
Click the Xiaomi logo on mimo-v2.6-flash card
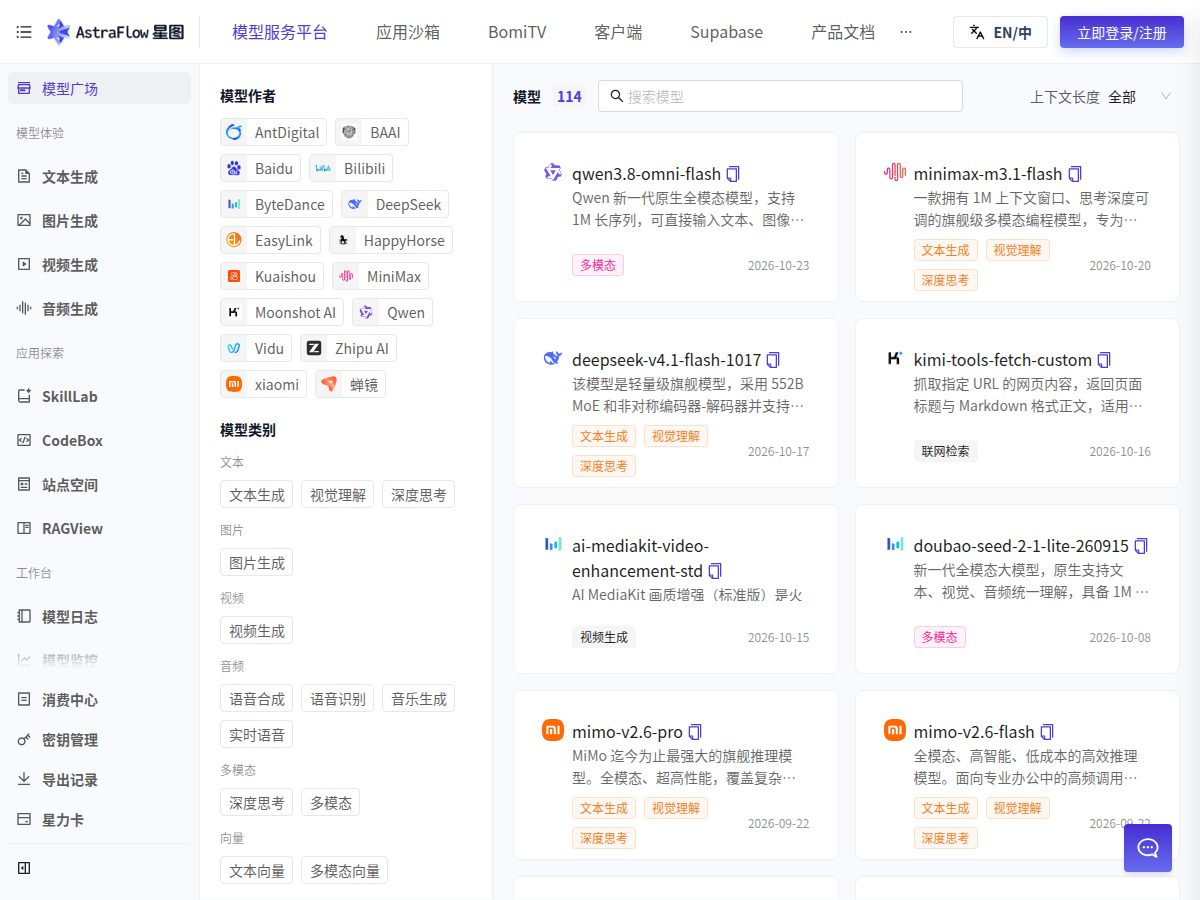895,731
